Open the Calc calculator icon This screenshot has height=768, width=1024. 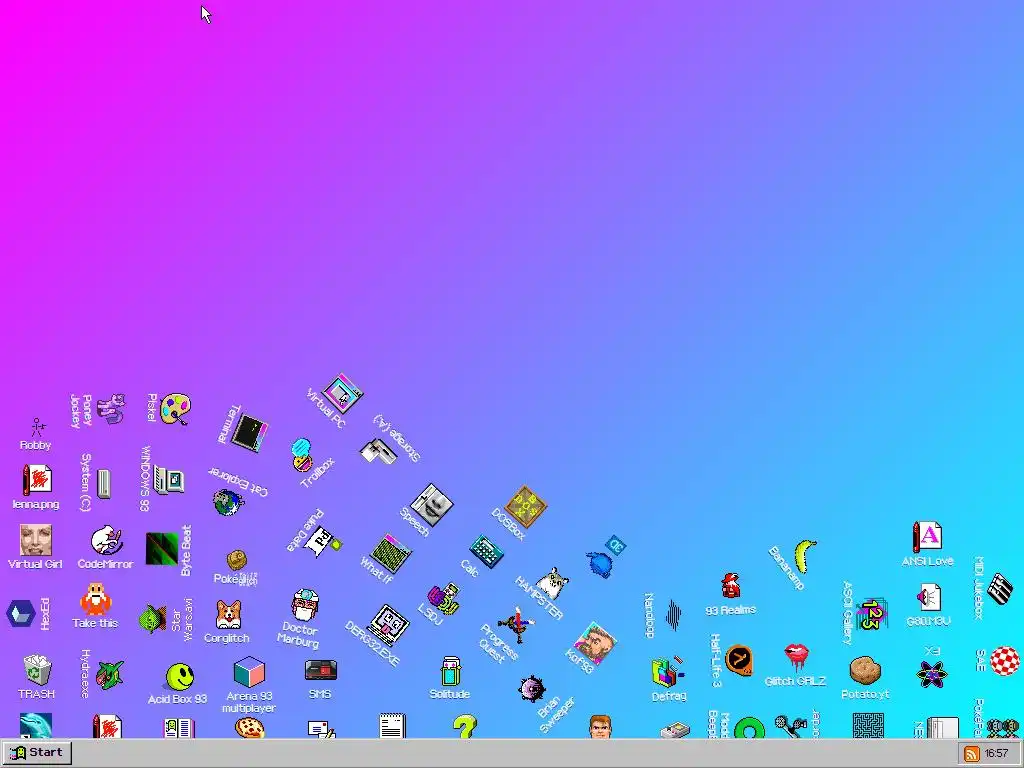[487, 551]
